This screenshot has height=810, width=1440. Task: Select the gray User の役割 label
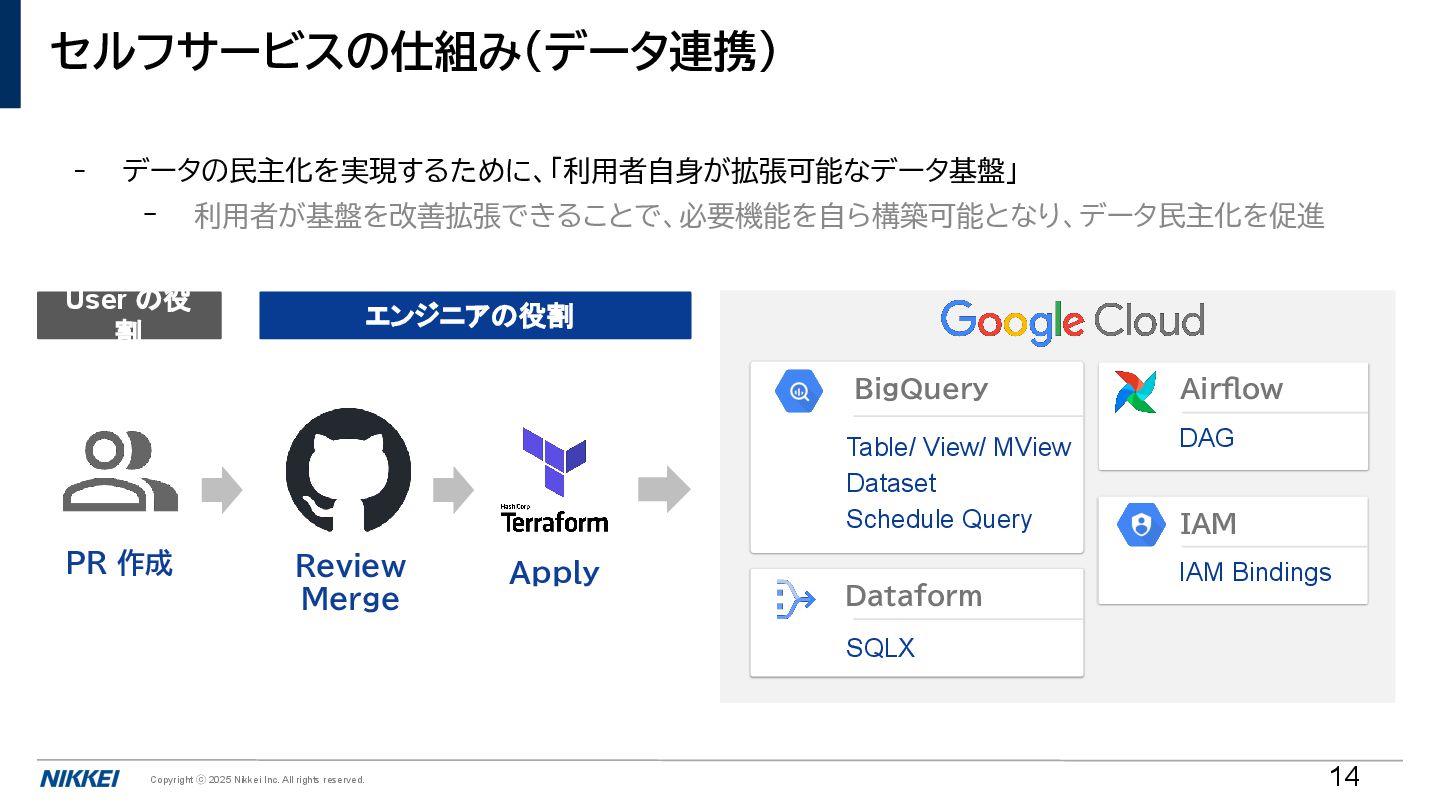129,315
